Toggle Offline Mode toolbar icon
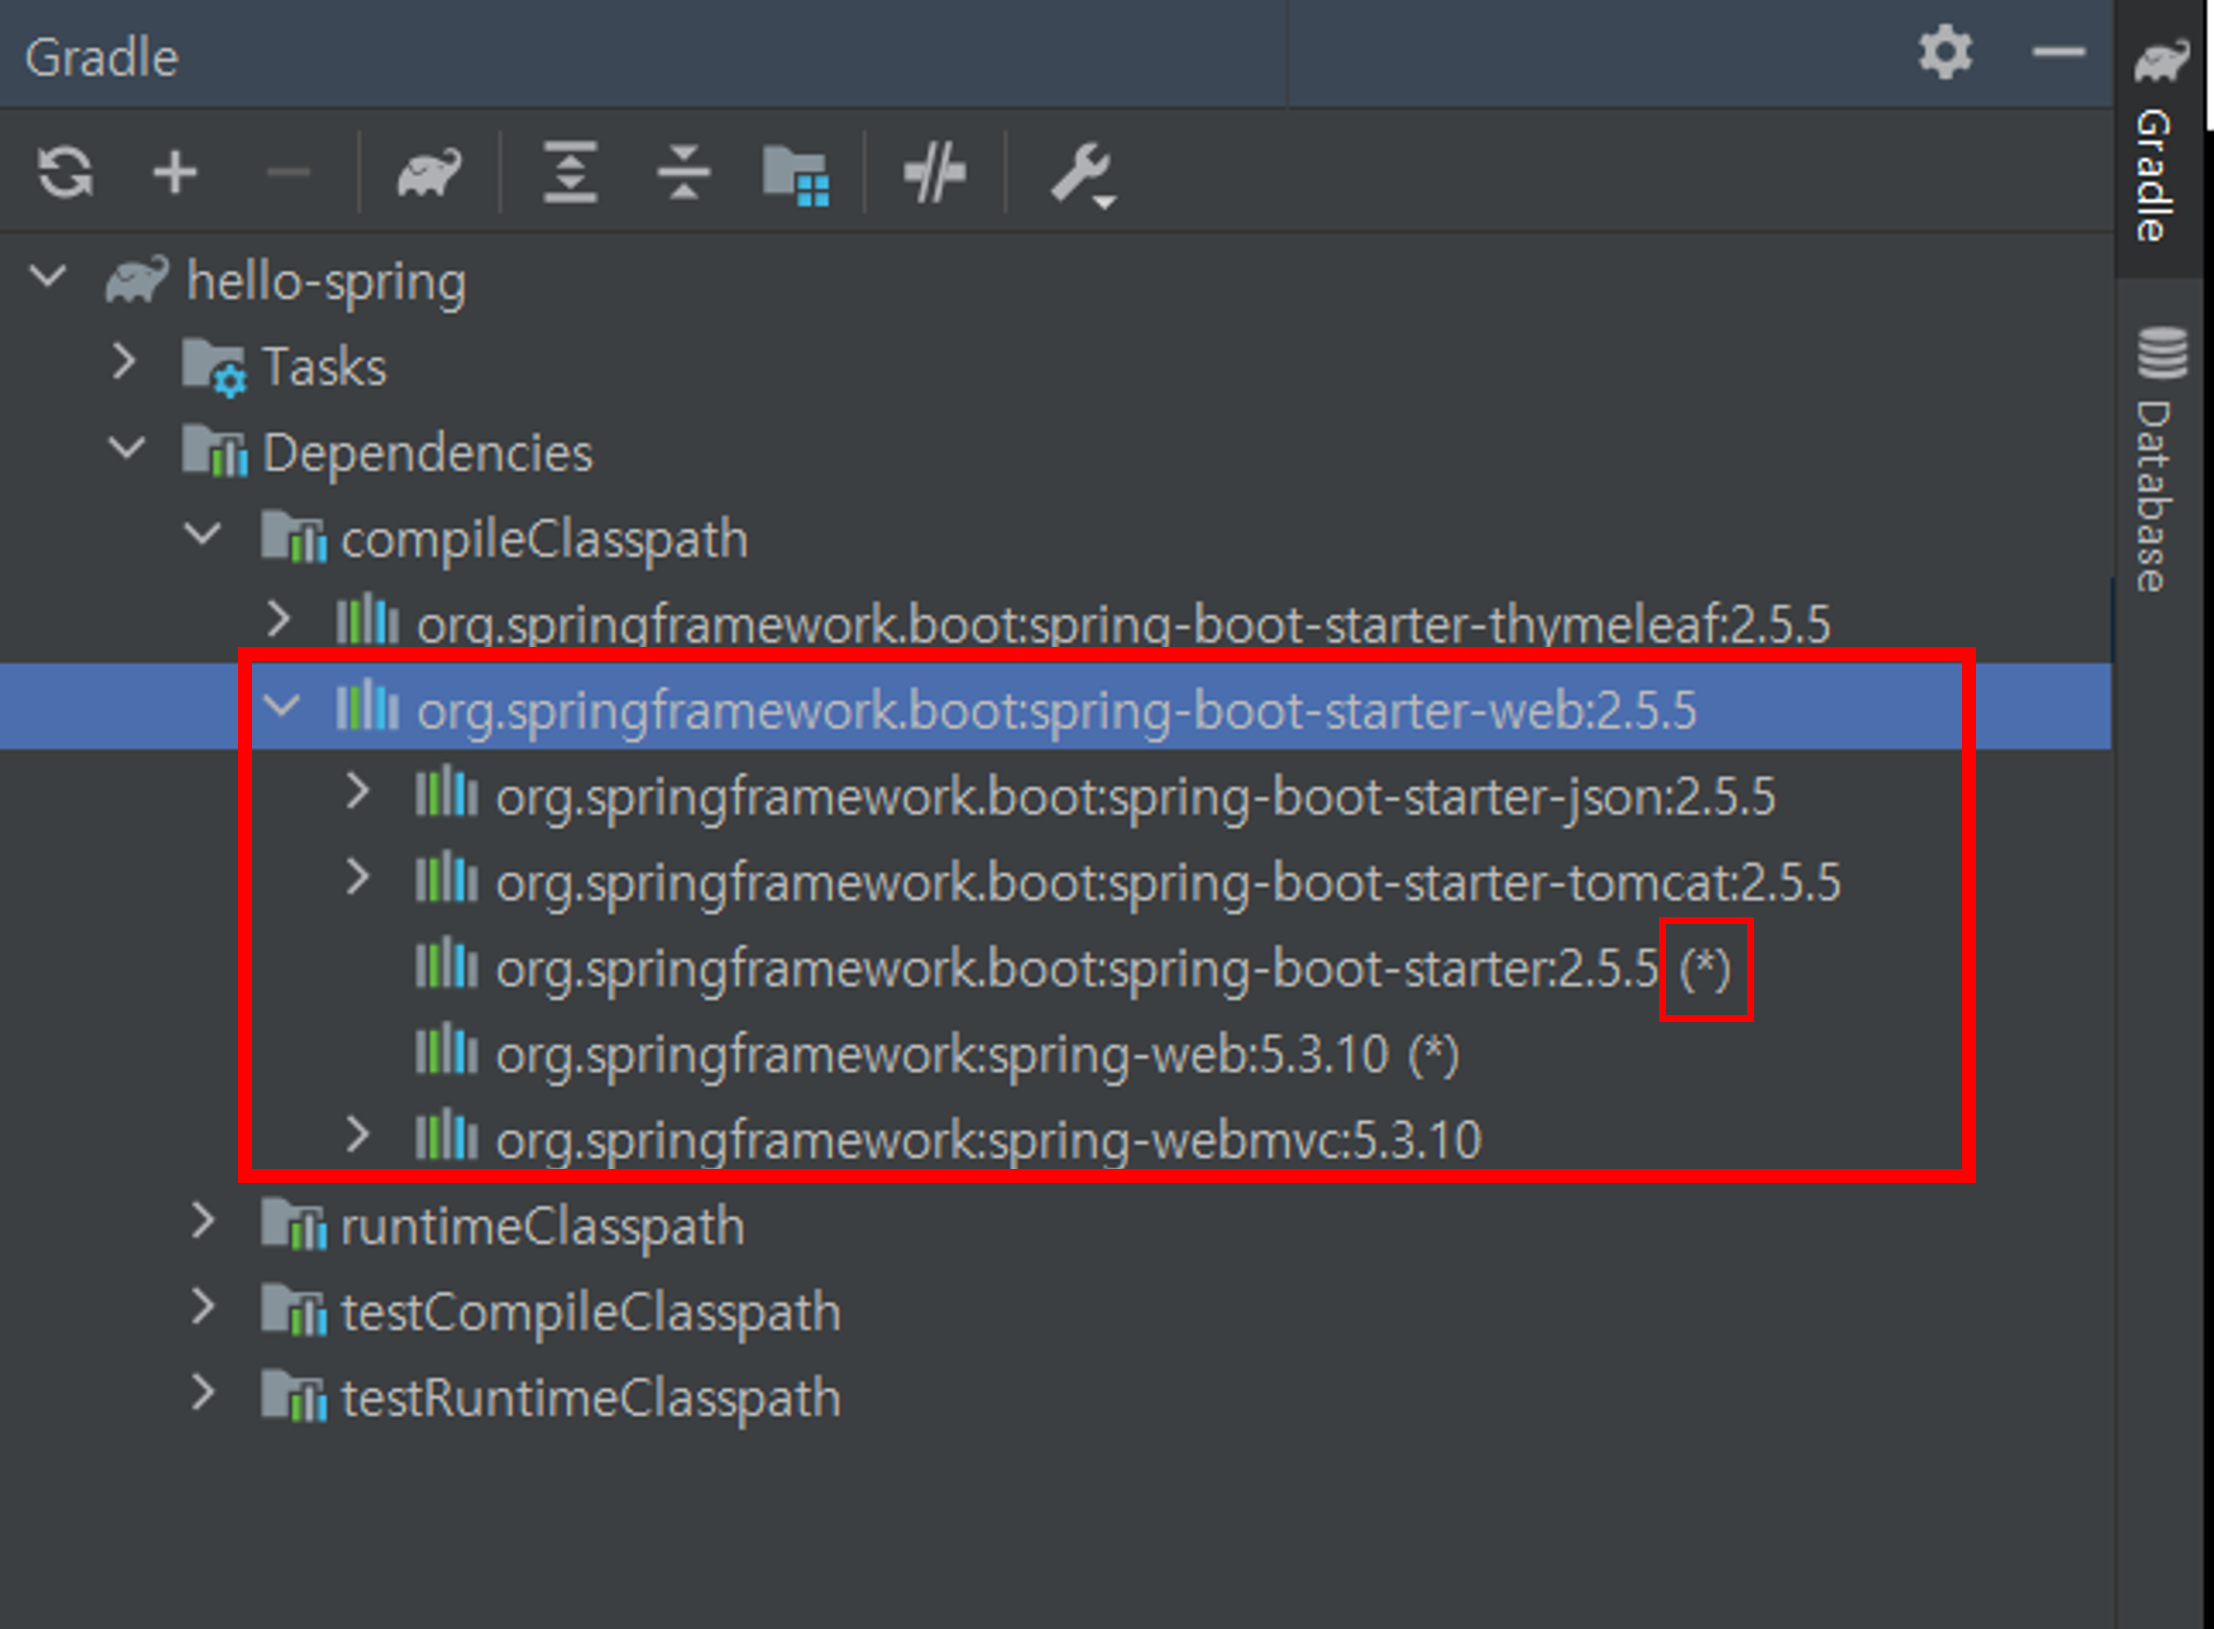 (934, 173)
